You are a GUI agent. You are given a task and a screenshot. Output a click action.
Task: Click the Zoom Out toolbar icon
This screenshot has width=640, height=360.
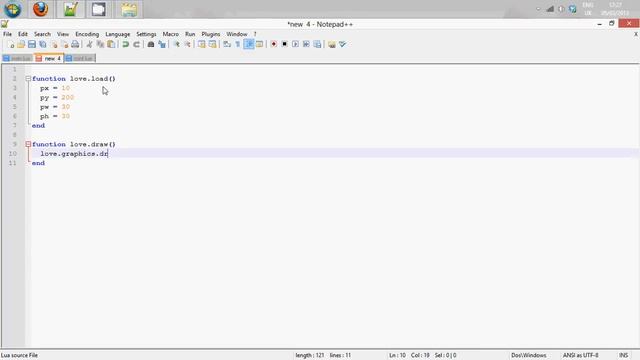coord(187,44)
